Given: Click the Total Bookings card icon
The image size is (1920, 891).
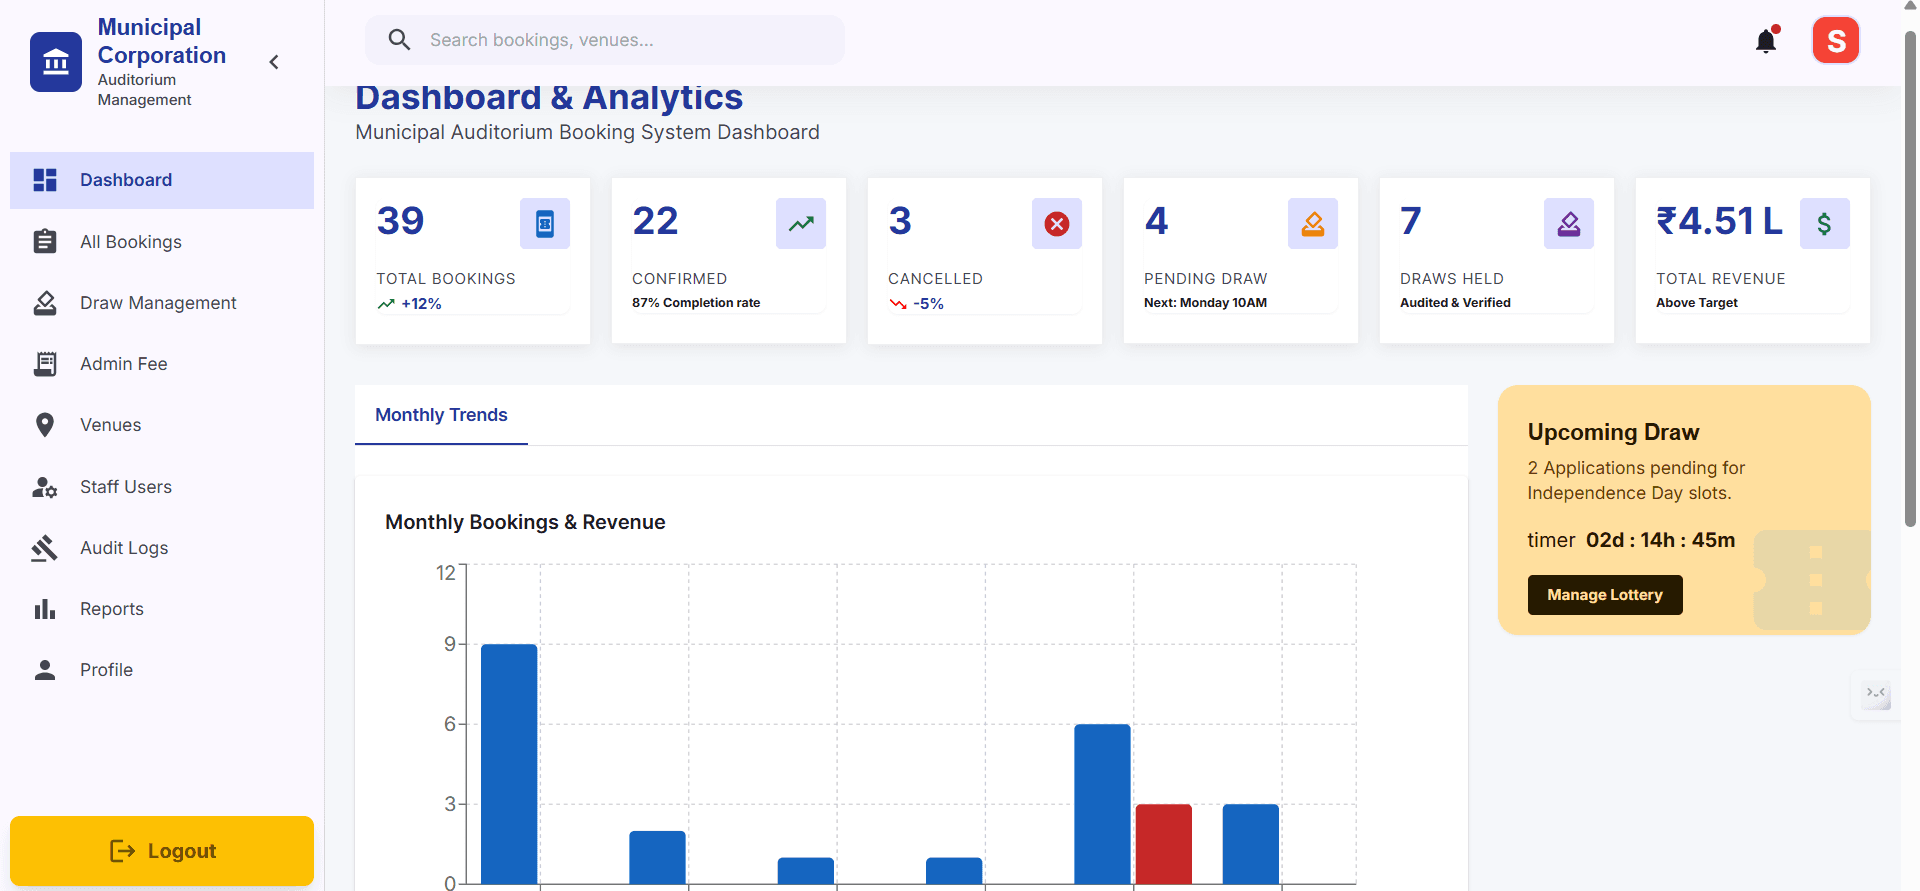Looking at the screenshot, I should [545, 224].
